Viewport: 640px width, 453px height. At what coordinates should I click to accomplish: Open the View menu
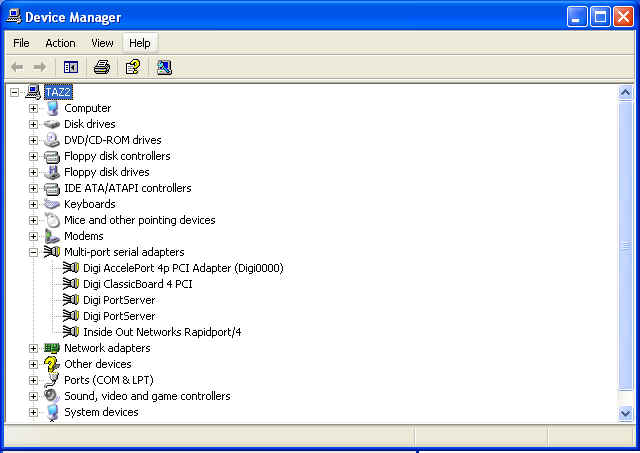102,43
